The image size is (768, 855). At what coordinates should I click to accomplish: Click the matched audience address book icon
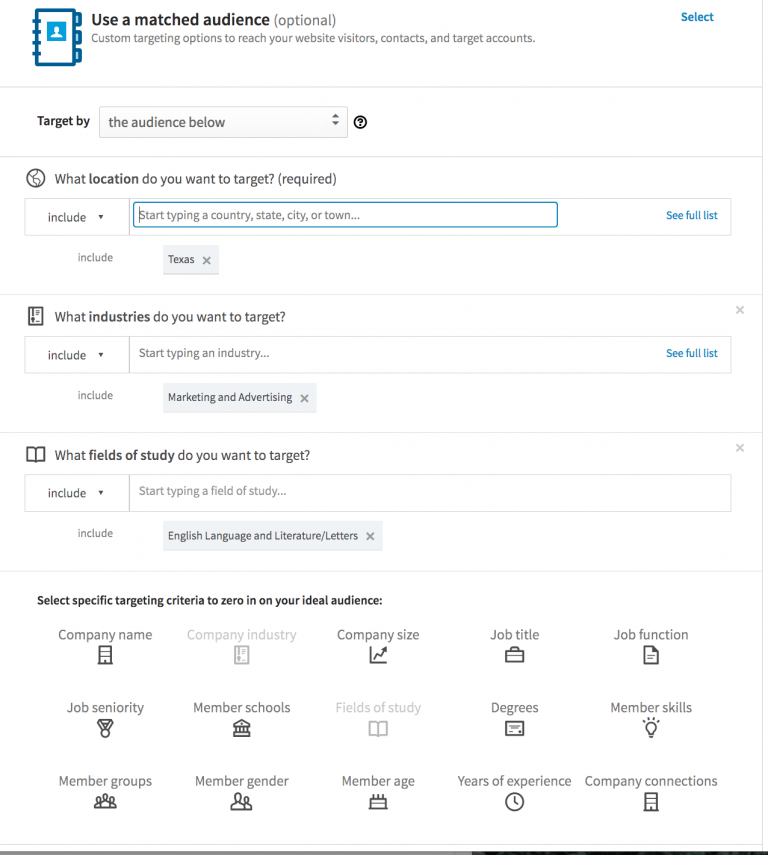pyautogui.click(x=56, y=37)
